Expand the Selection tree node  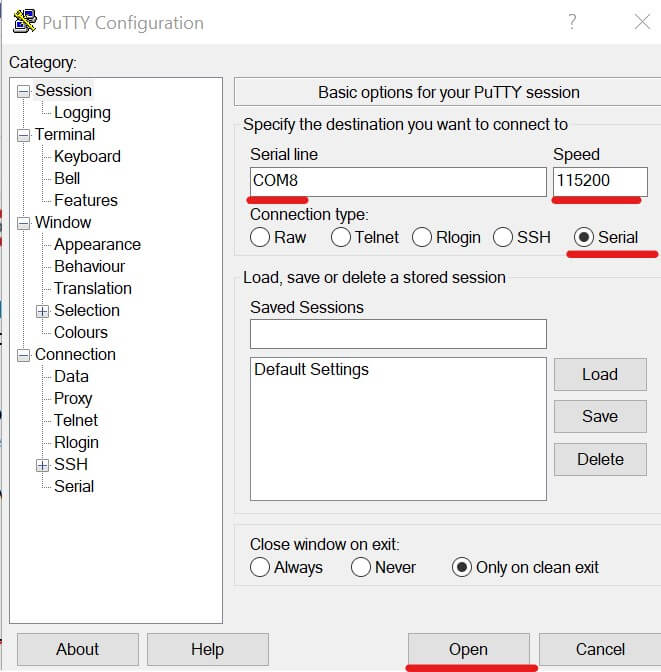click(x=42, y=311)
